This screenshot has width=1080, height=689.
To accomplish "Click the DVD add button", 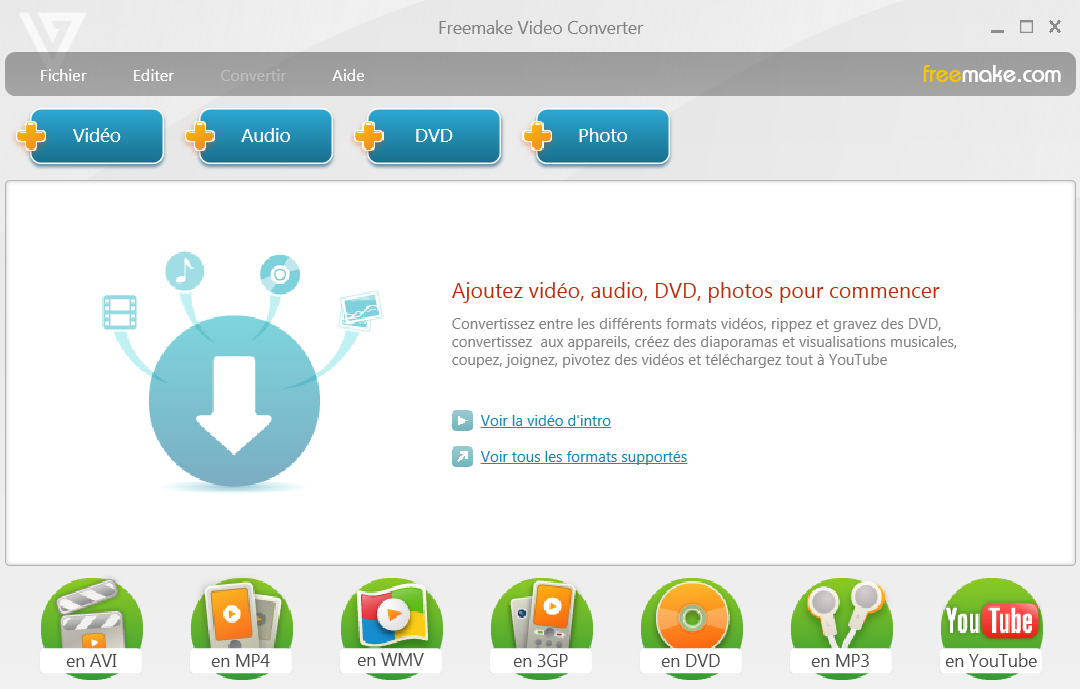I will 428,136.
